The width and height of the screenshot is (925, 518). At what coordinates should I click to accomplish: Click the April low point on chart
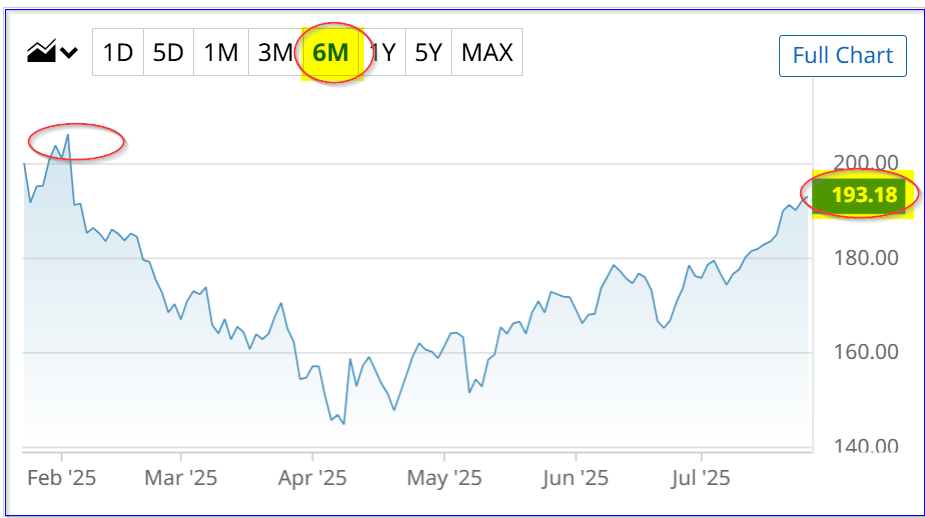pyautogui.click(x=343, y=423)
